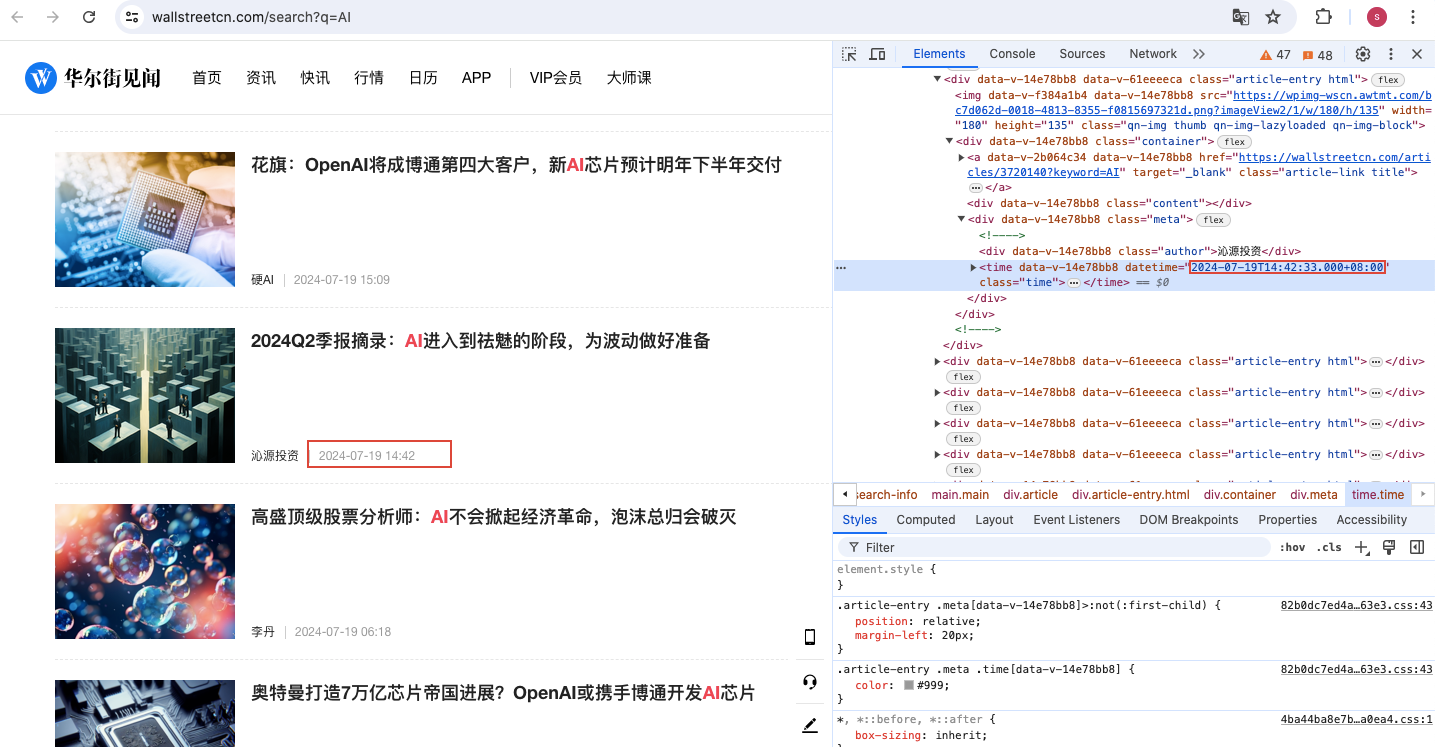
Task: Toggle the device toolbar icon in DevTools
Action: pos(877,54)
